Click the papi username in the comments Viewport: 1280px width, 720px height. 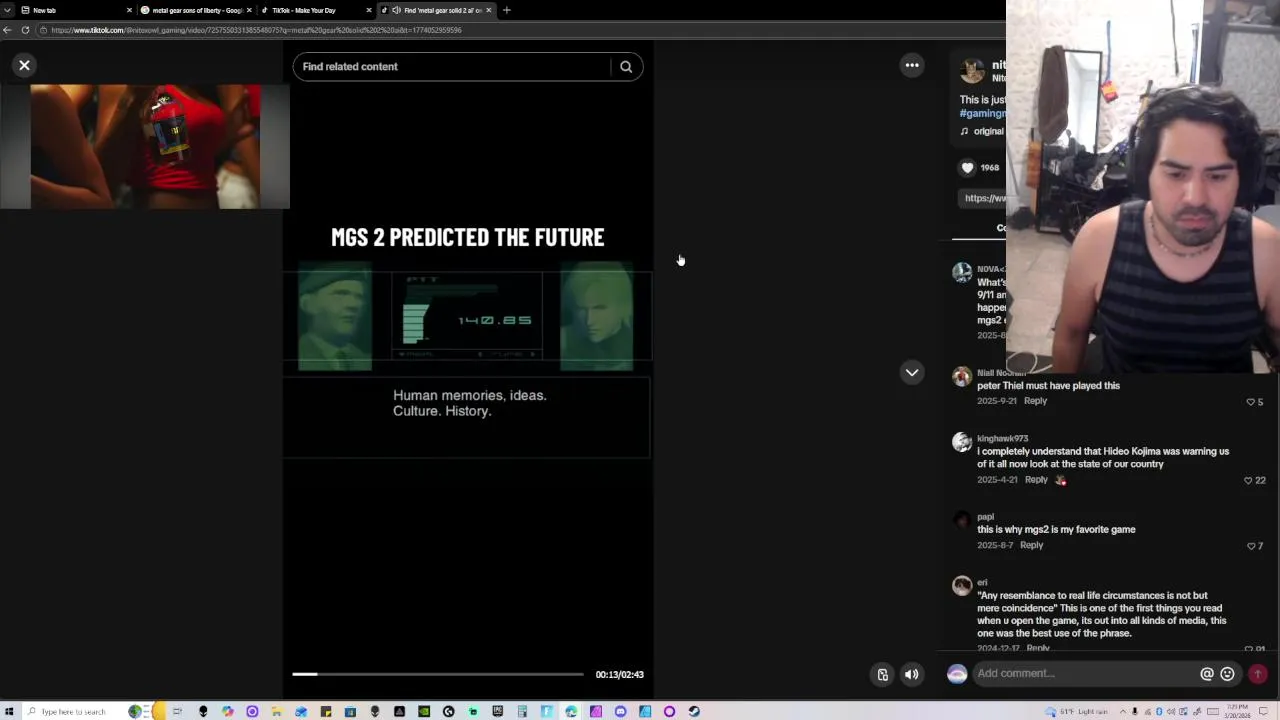(985, 517)
